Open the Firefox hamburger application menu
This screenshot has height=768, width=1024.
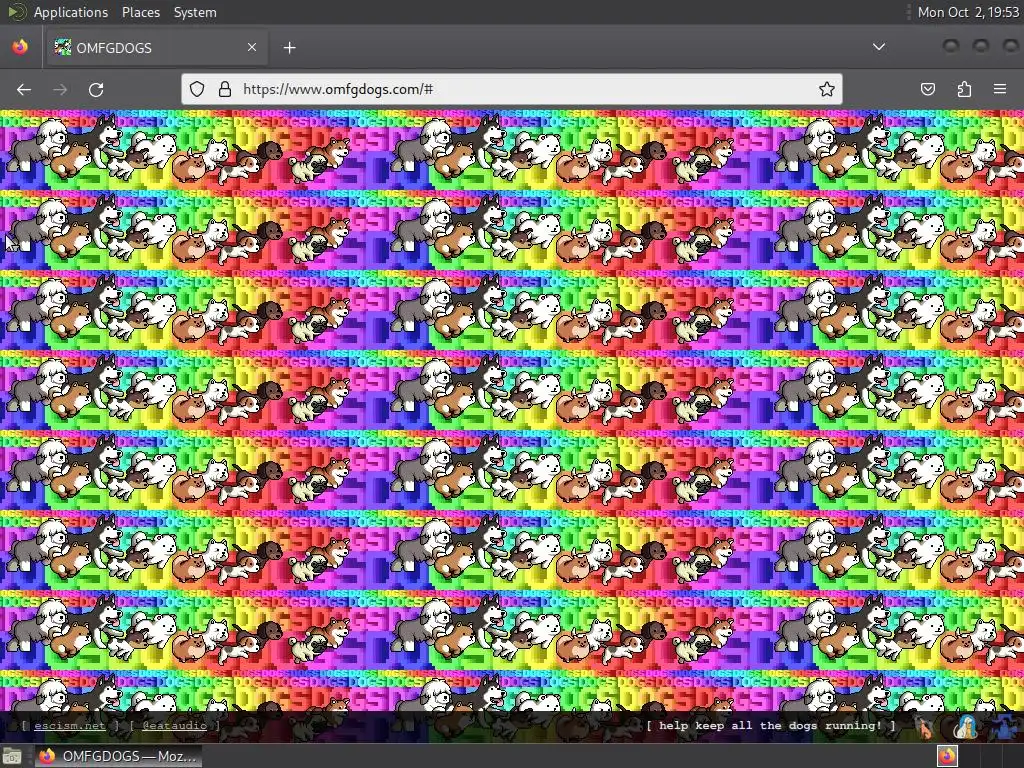pos(1000,89)
